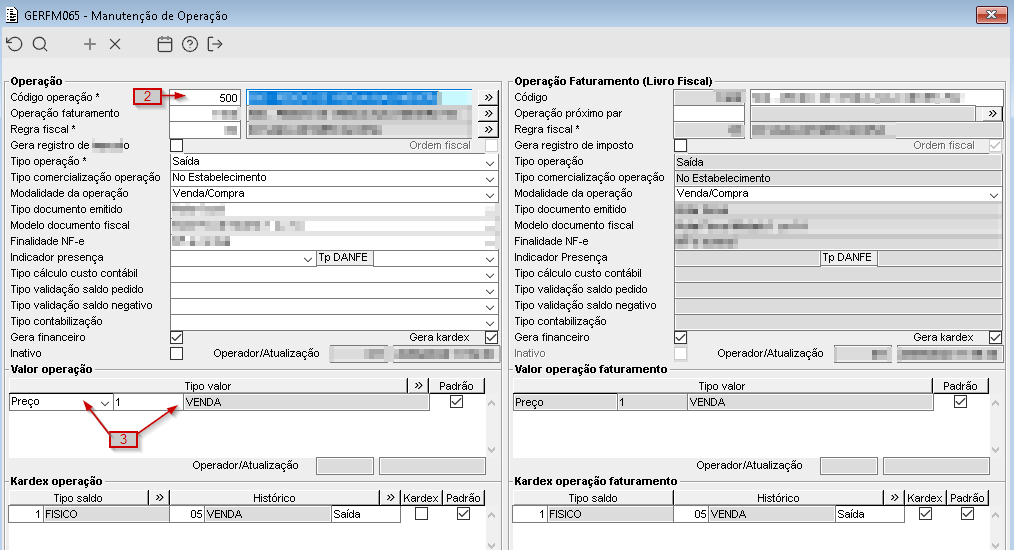Click FISICO cell in Kardex operação
This screenshot has height=550, width=1014.
click(106, 514)
